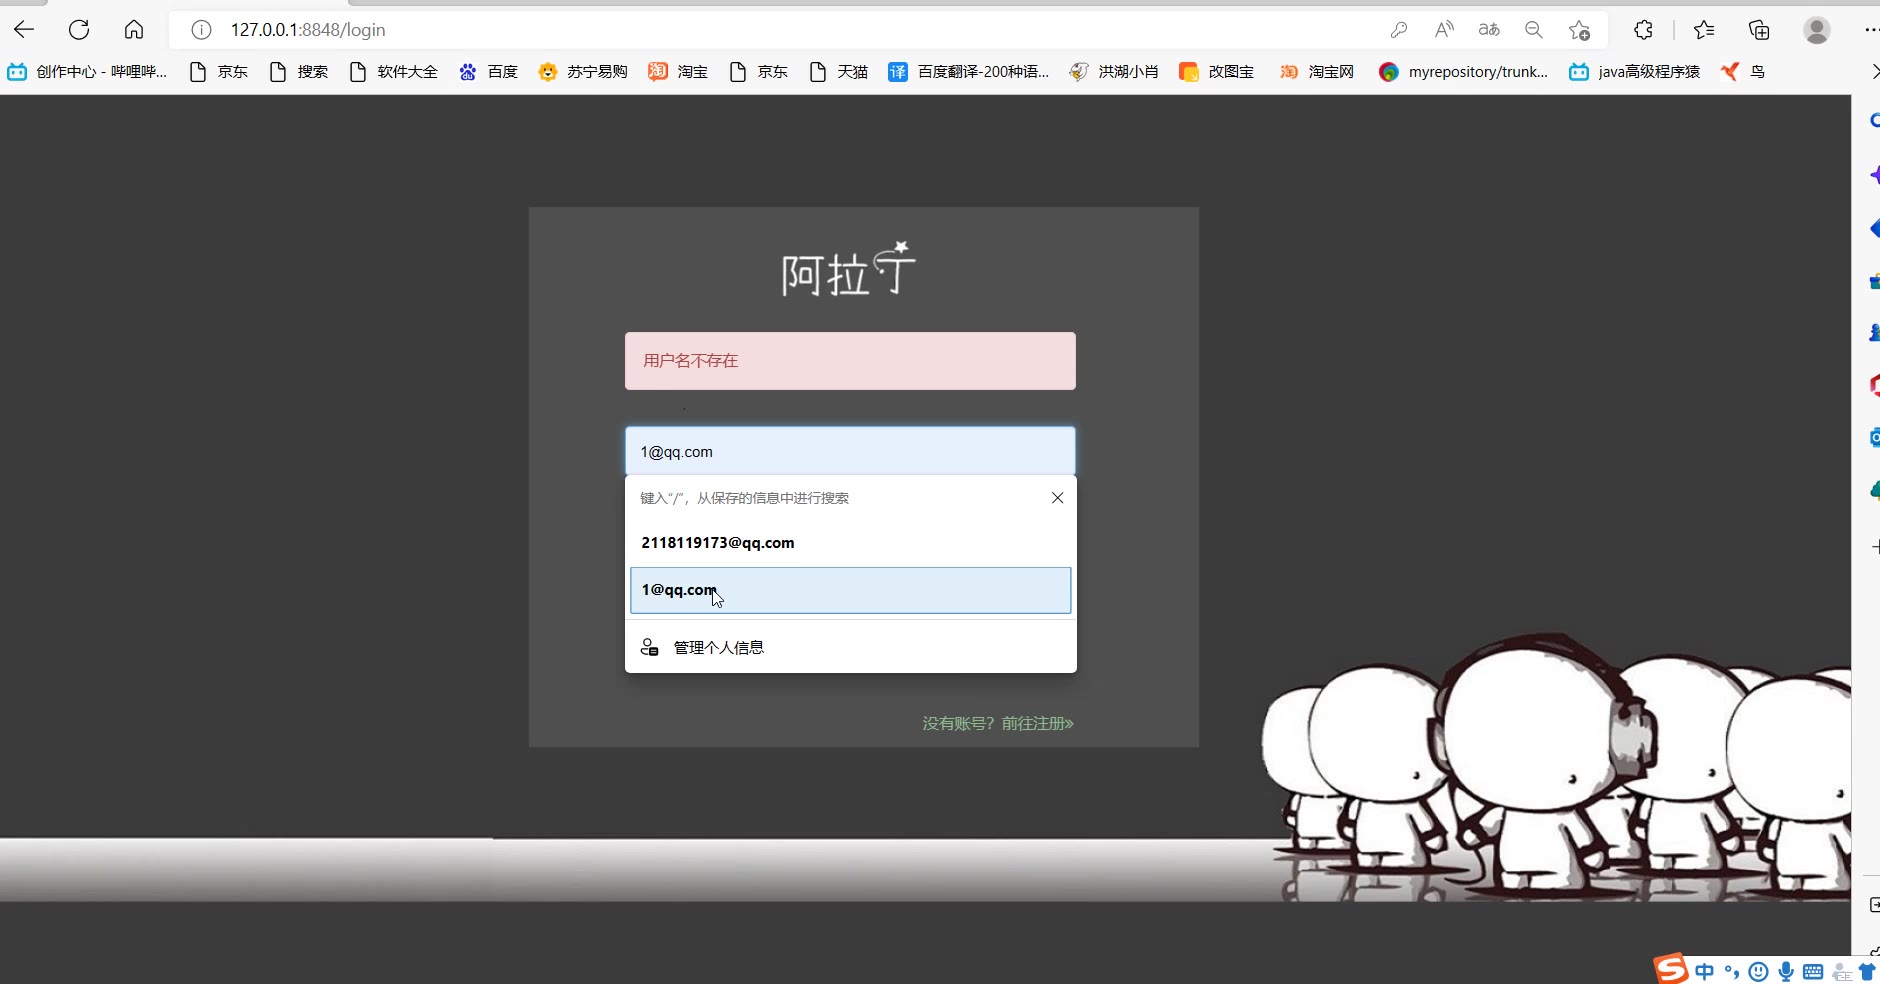Select highlighted suggestion 1@qq.com
This screenshot has height=984, width=1880.
[850, 590]
